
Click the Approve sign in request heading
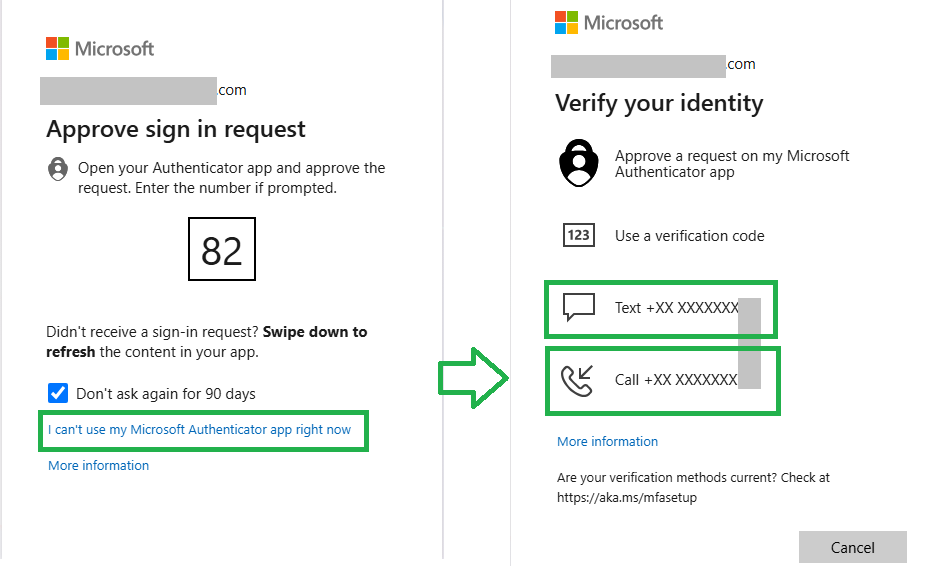coord(176,129)
